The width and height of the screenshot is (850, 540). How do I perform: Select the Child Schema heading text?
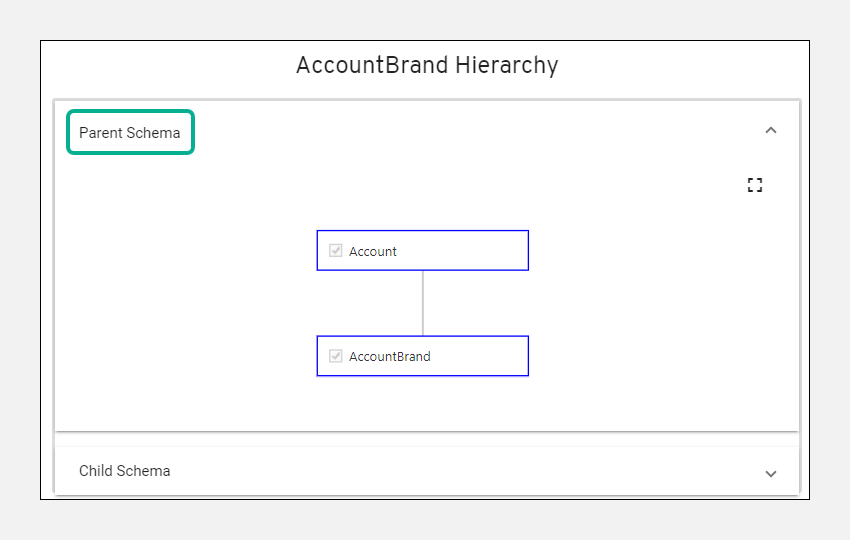point(125,471)
